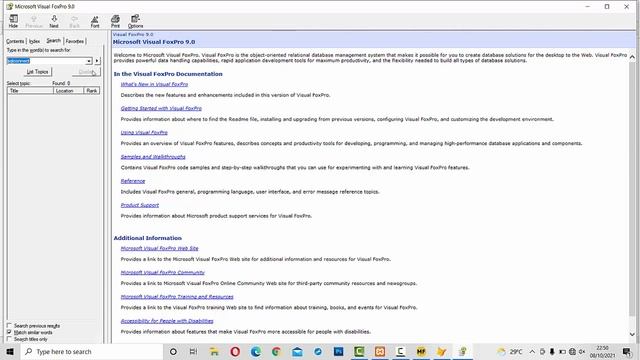Screen dimensions: 640x360
Task: Click the taskbar search box
Action: (x=91, y=351)
